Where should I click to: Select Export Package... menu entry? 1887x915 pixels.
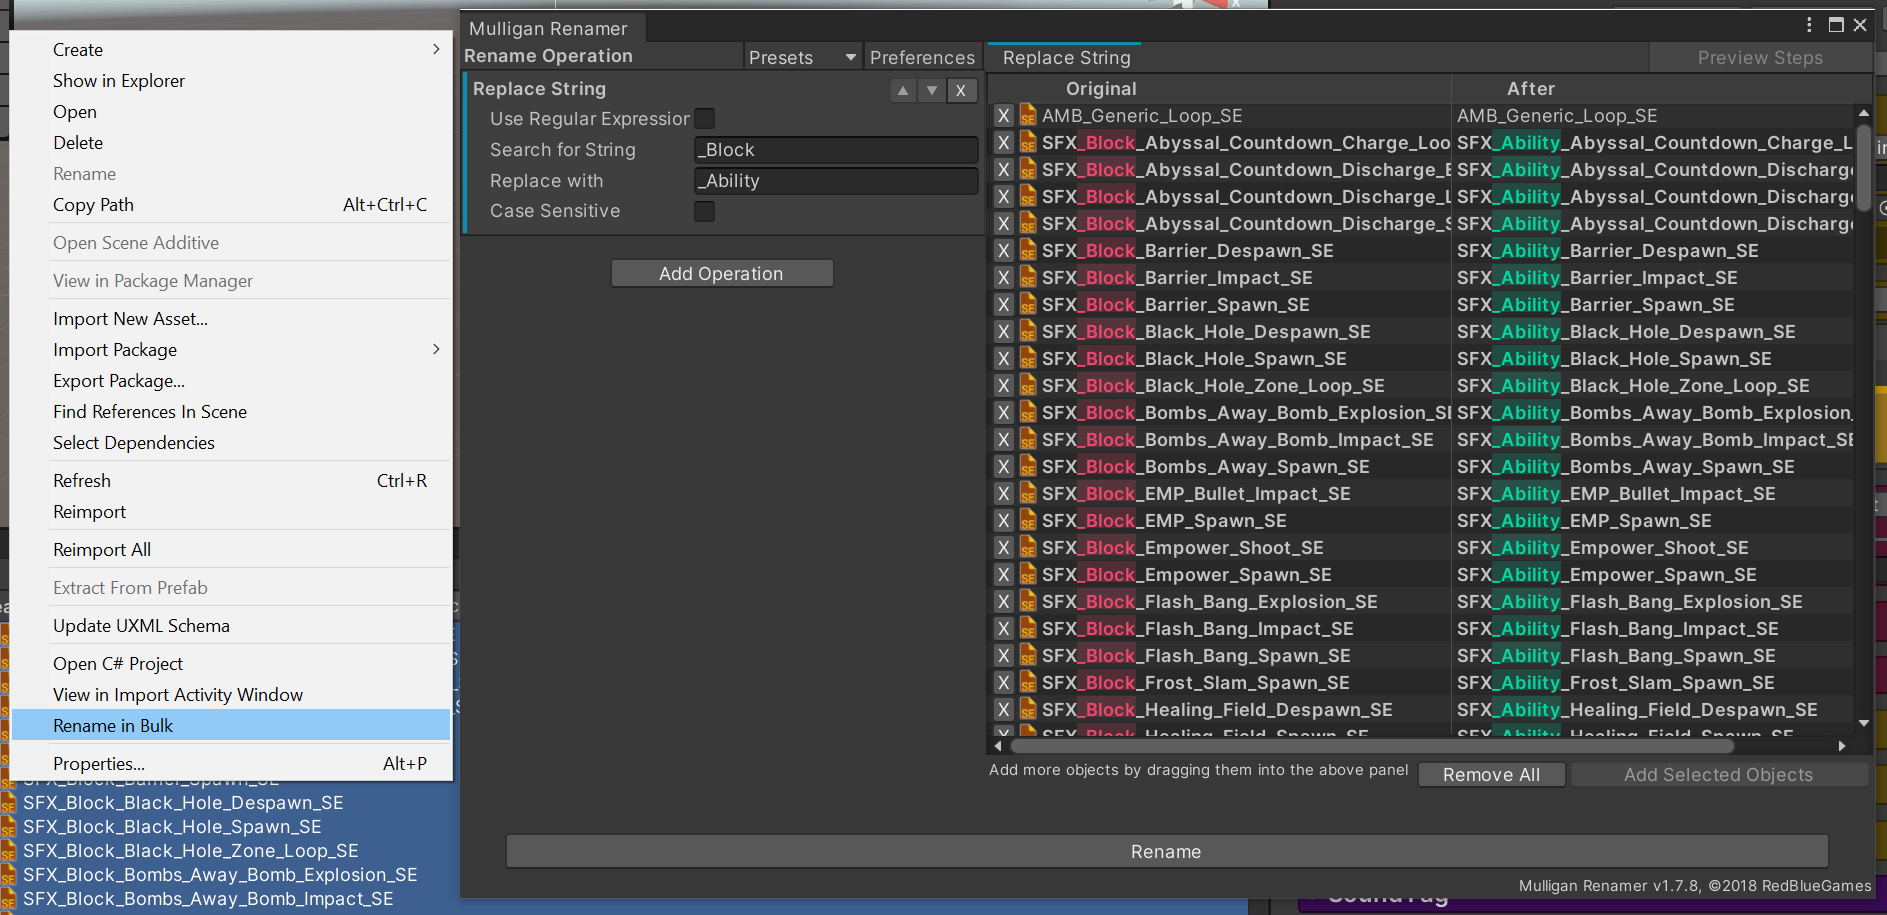point(232,381)
